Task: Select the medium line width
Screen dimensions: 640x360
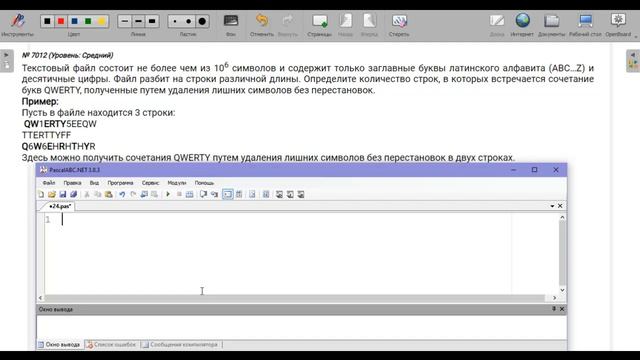Action: [x=138, y=21]
